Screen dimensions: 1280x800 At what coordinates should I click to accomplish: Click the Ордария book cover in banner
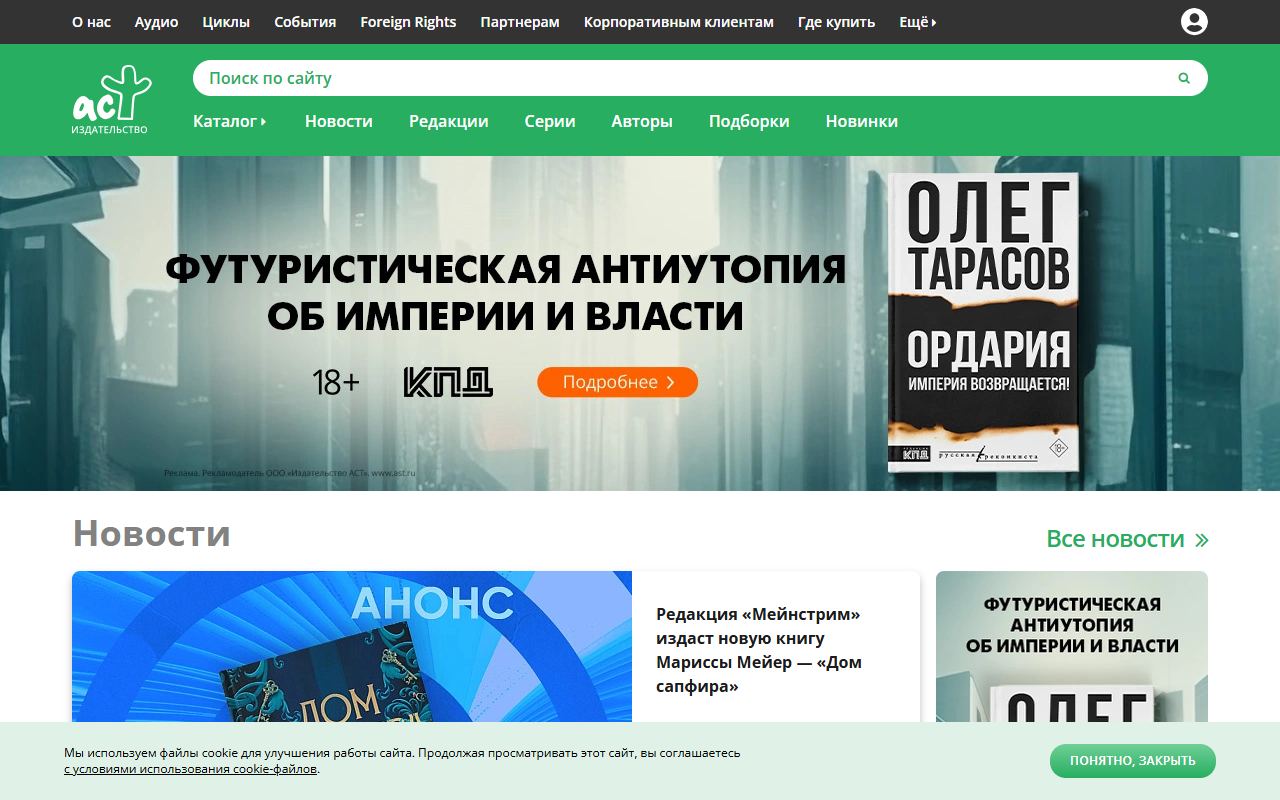coord(983,322)
